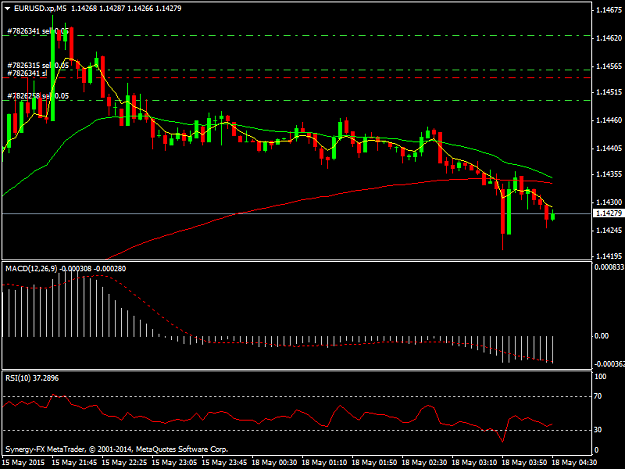Click the RSI 30 level label

598,430
